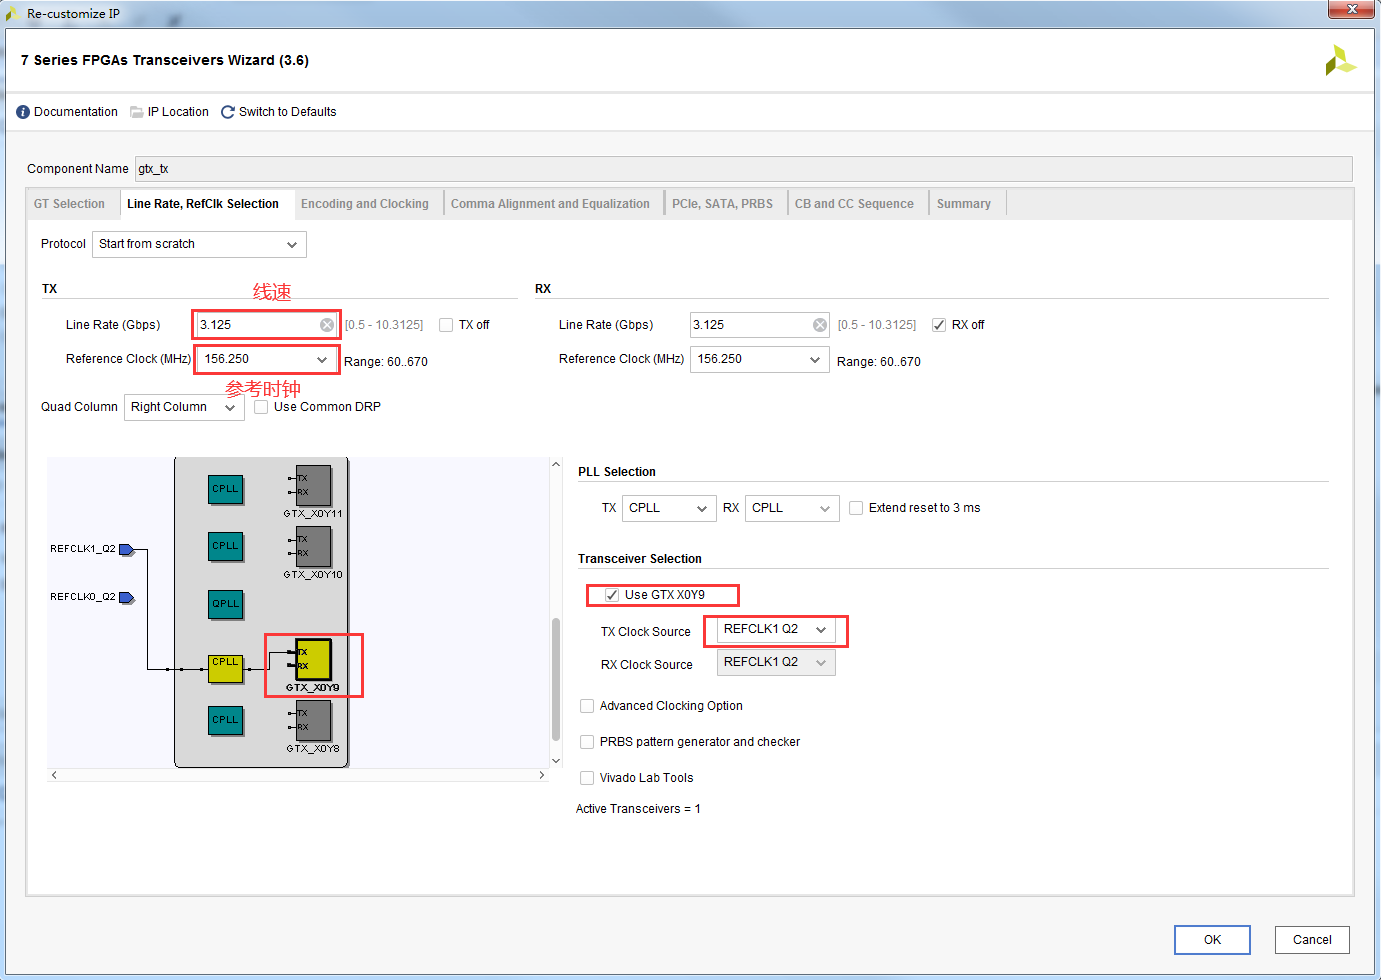Open the Quad Column dropdown

coord(184,407)
